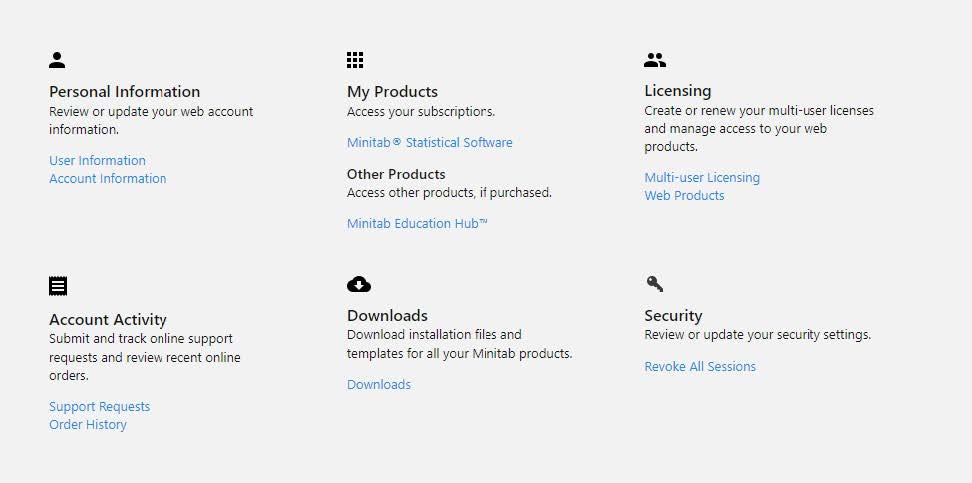Click the two-people icon above Licensing

(655, 60)
